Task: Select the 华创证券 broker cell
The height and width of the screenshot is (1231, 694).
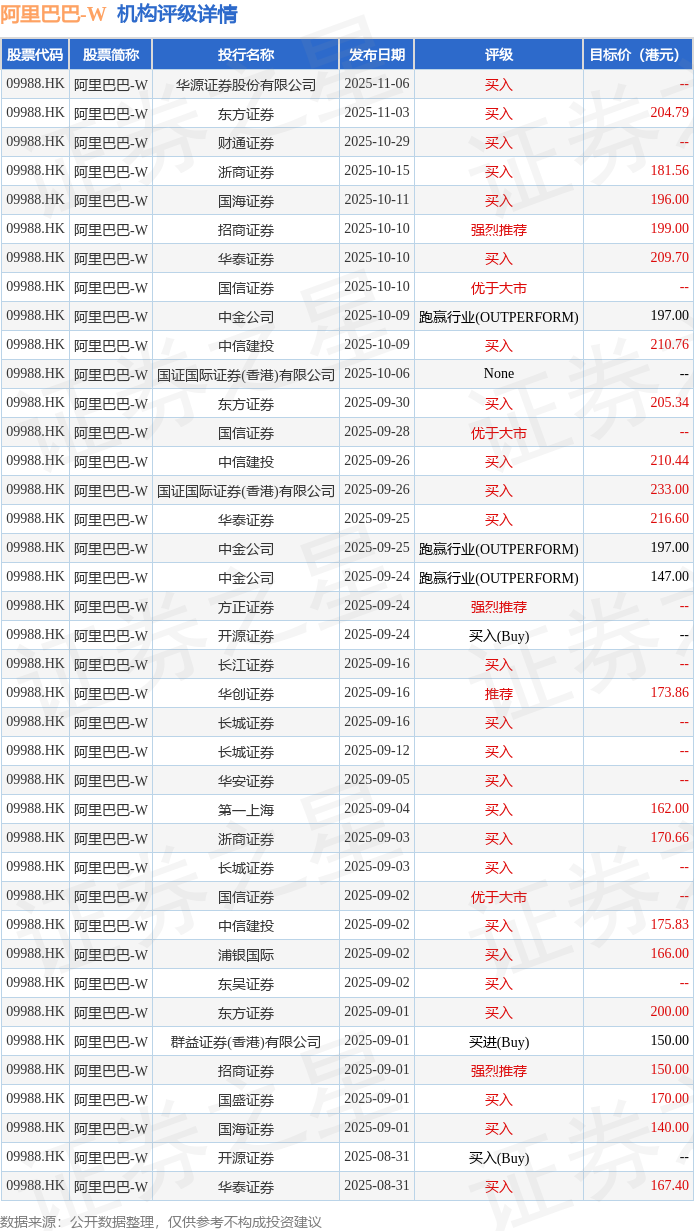Action: pyautogui.click(x=246, y=694)
